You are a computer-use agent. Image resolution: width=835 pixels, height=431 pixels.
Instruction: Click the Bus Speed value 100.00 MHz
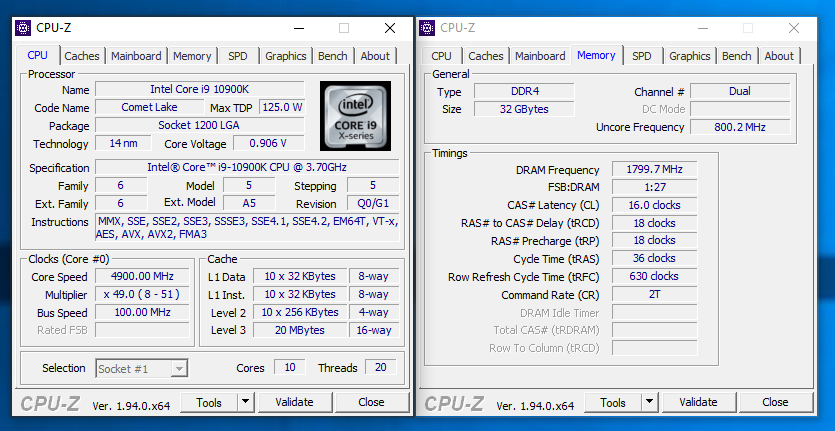point(142,312)
